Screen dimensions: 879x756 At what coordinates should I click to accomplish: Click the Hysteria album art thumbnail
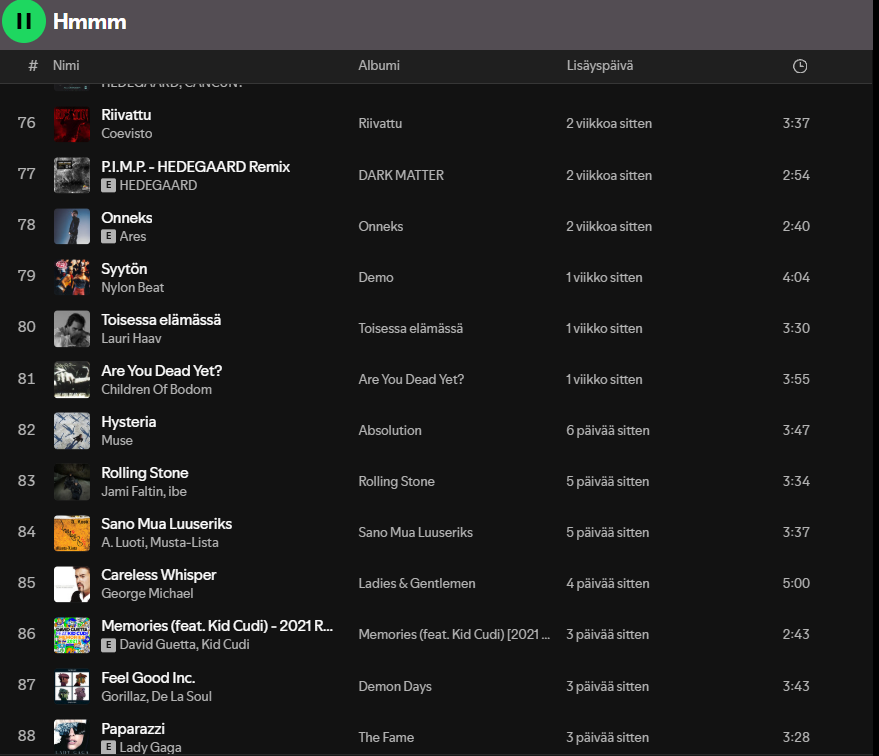pos(72,430)
